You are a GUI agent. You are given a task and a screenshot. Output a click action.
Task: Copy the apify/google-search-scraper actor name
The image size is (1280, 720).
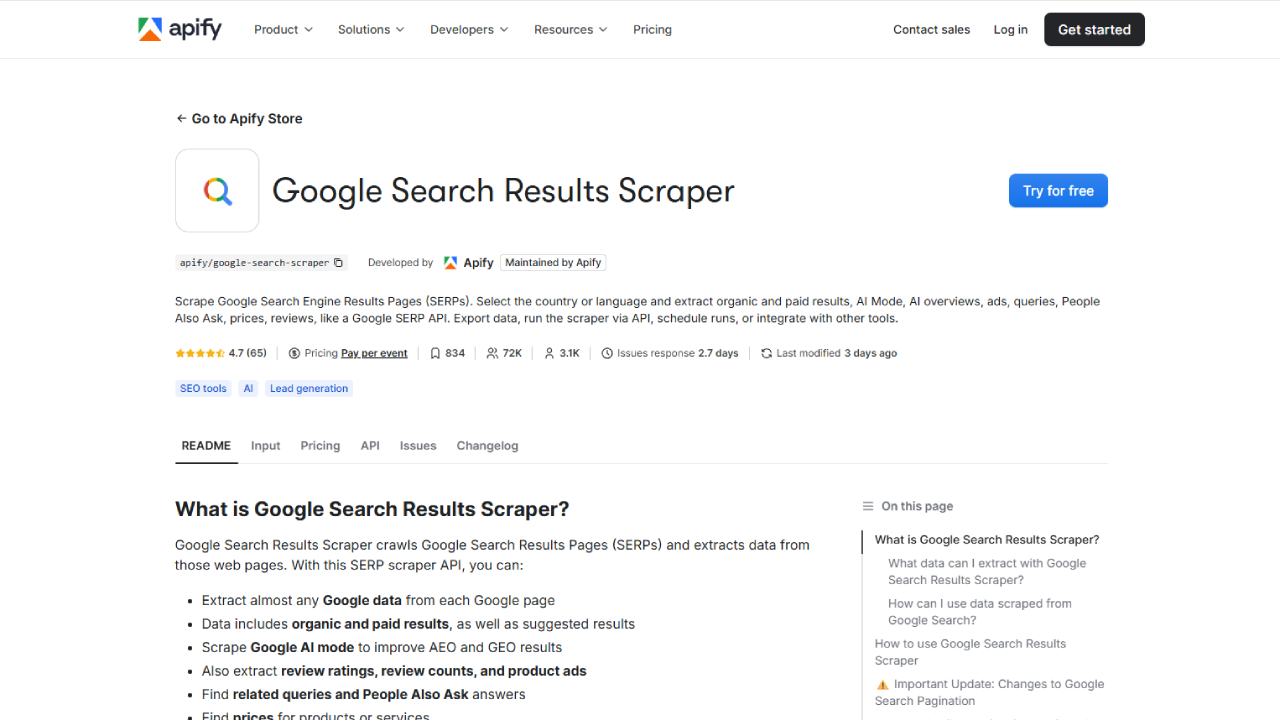click(x=338, y=263)
